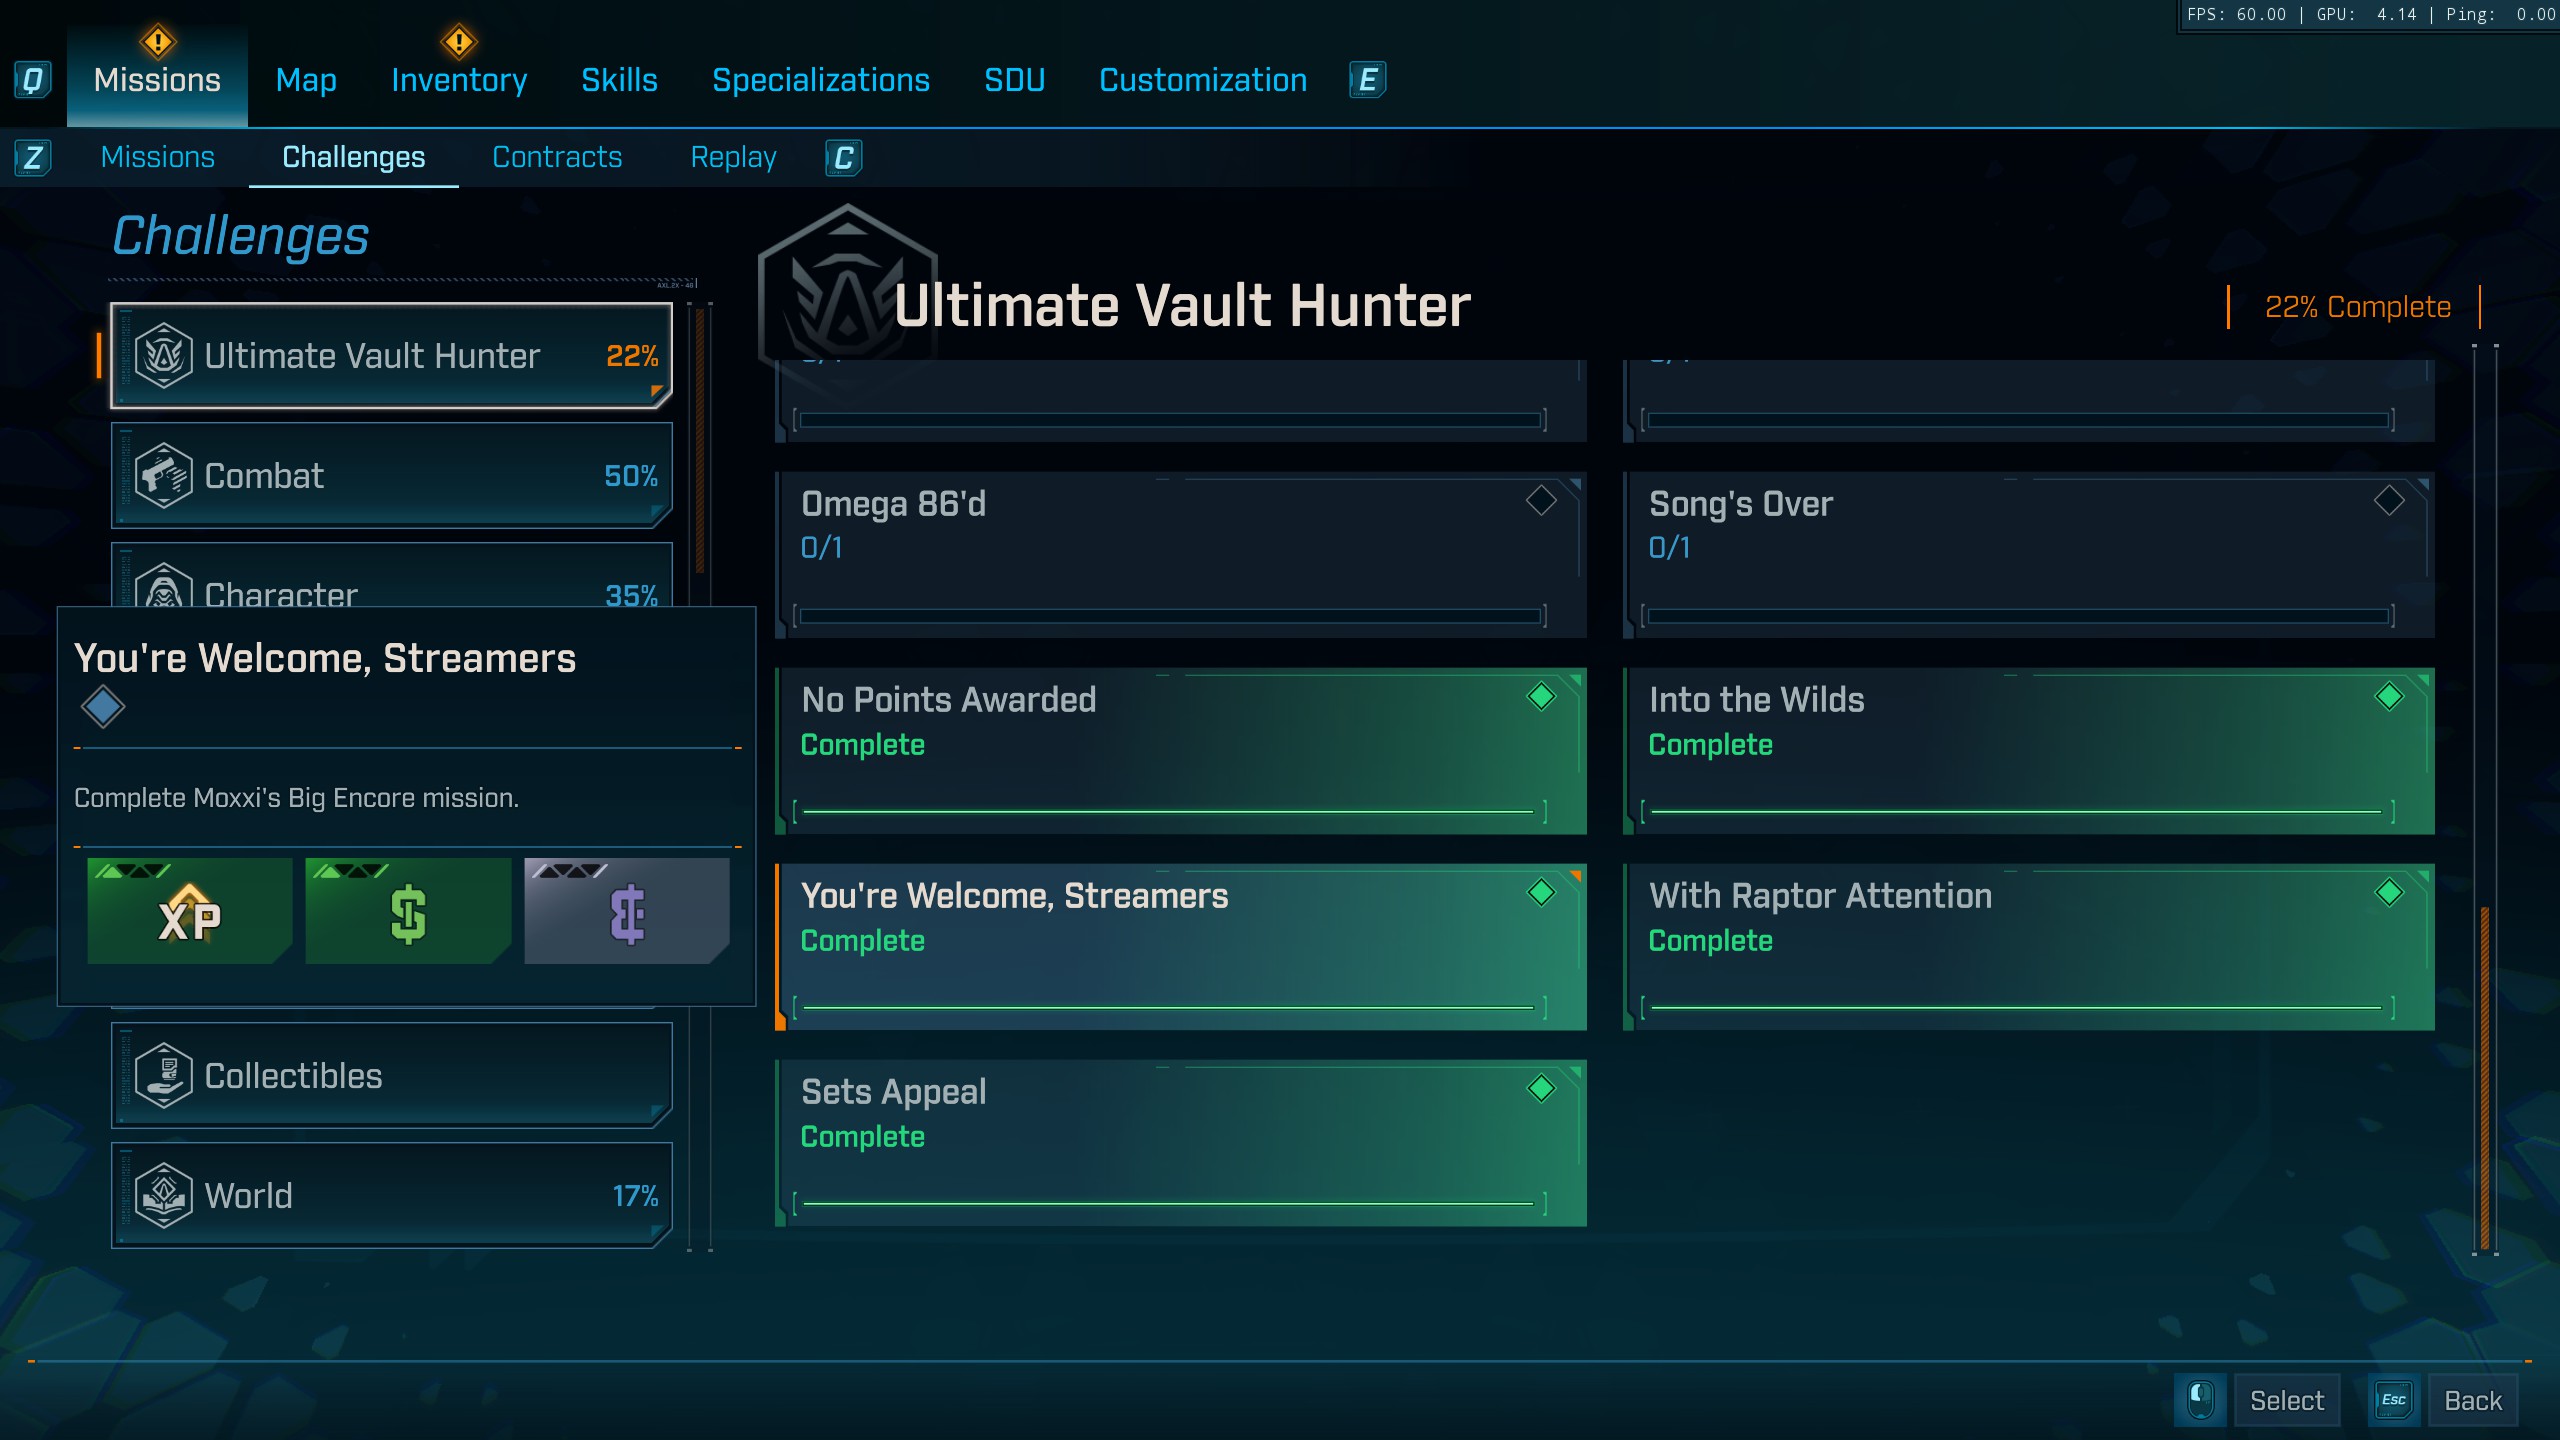Click the Omega 86'd progress bar
Screen dimensions: 2560x1440
[1170, 616]
